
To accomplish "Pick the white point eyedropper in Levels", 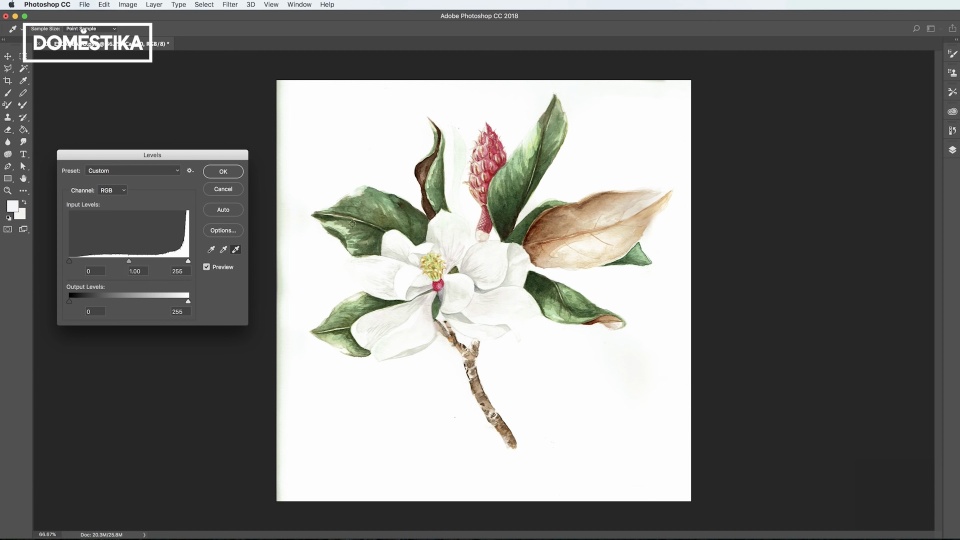I will (x=236, y=249).
